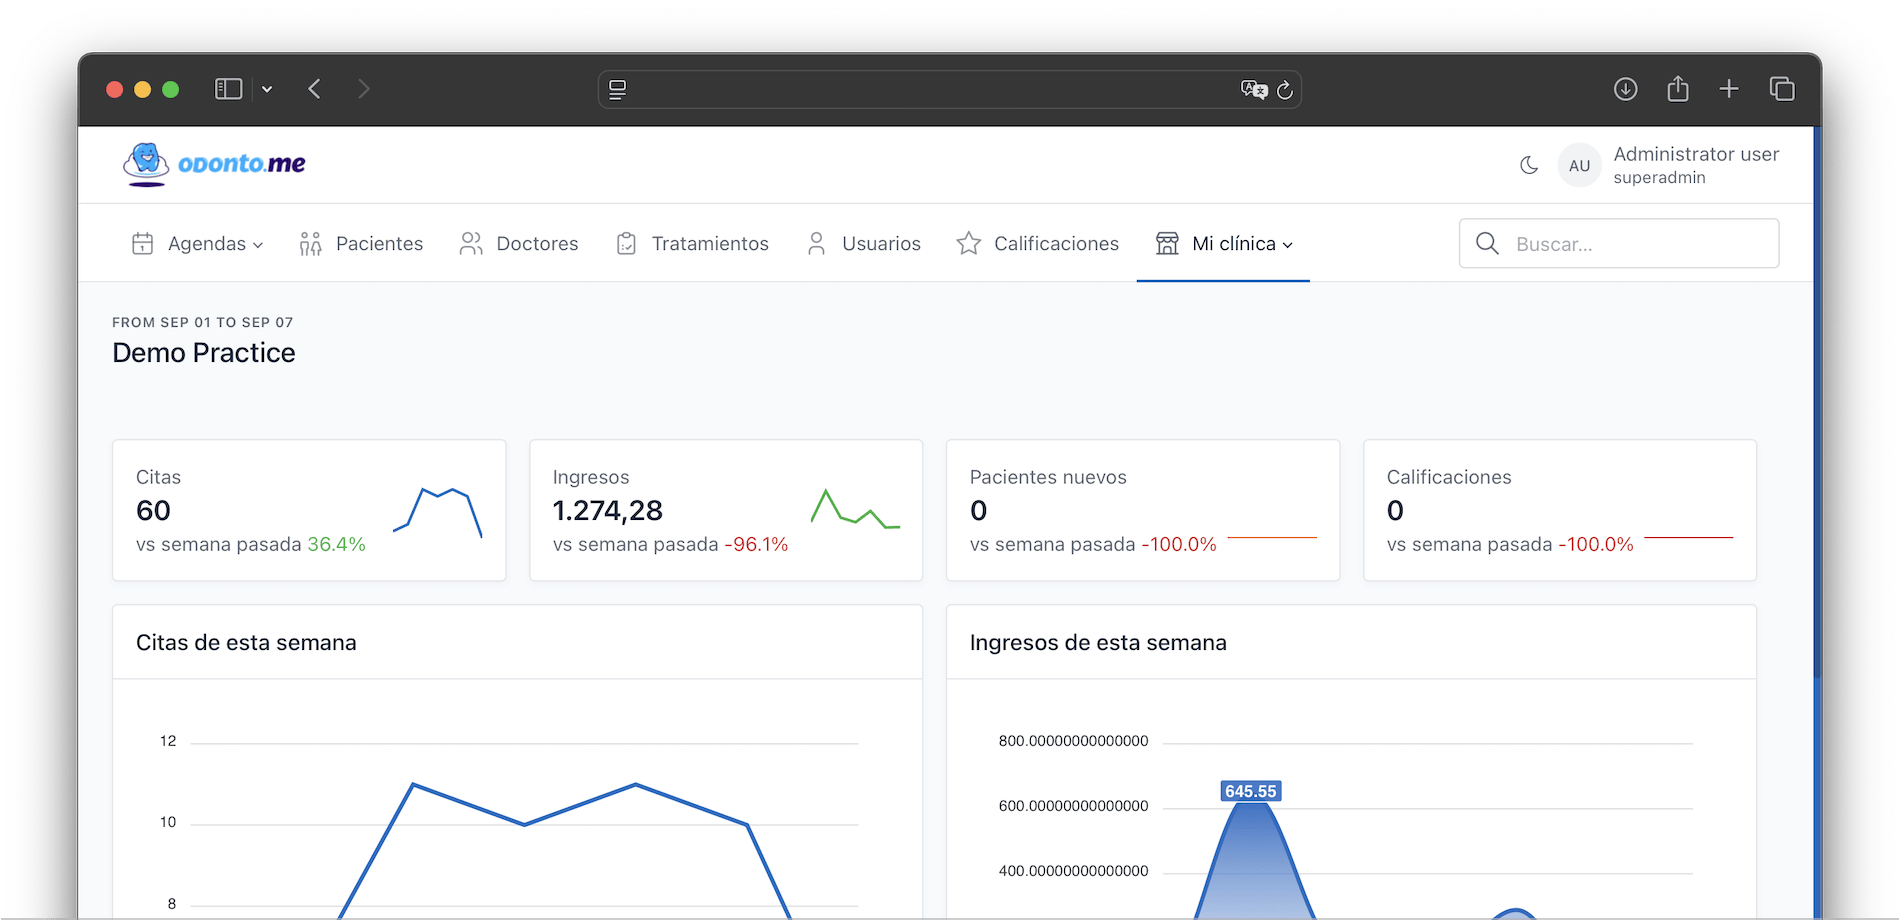
Task: Expand the Mi clínica dropdown chevron
Action: (x=1288, y=245)
